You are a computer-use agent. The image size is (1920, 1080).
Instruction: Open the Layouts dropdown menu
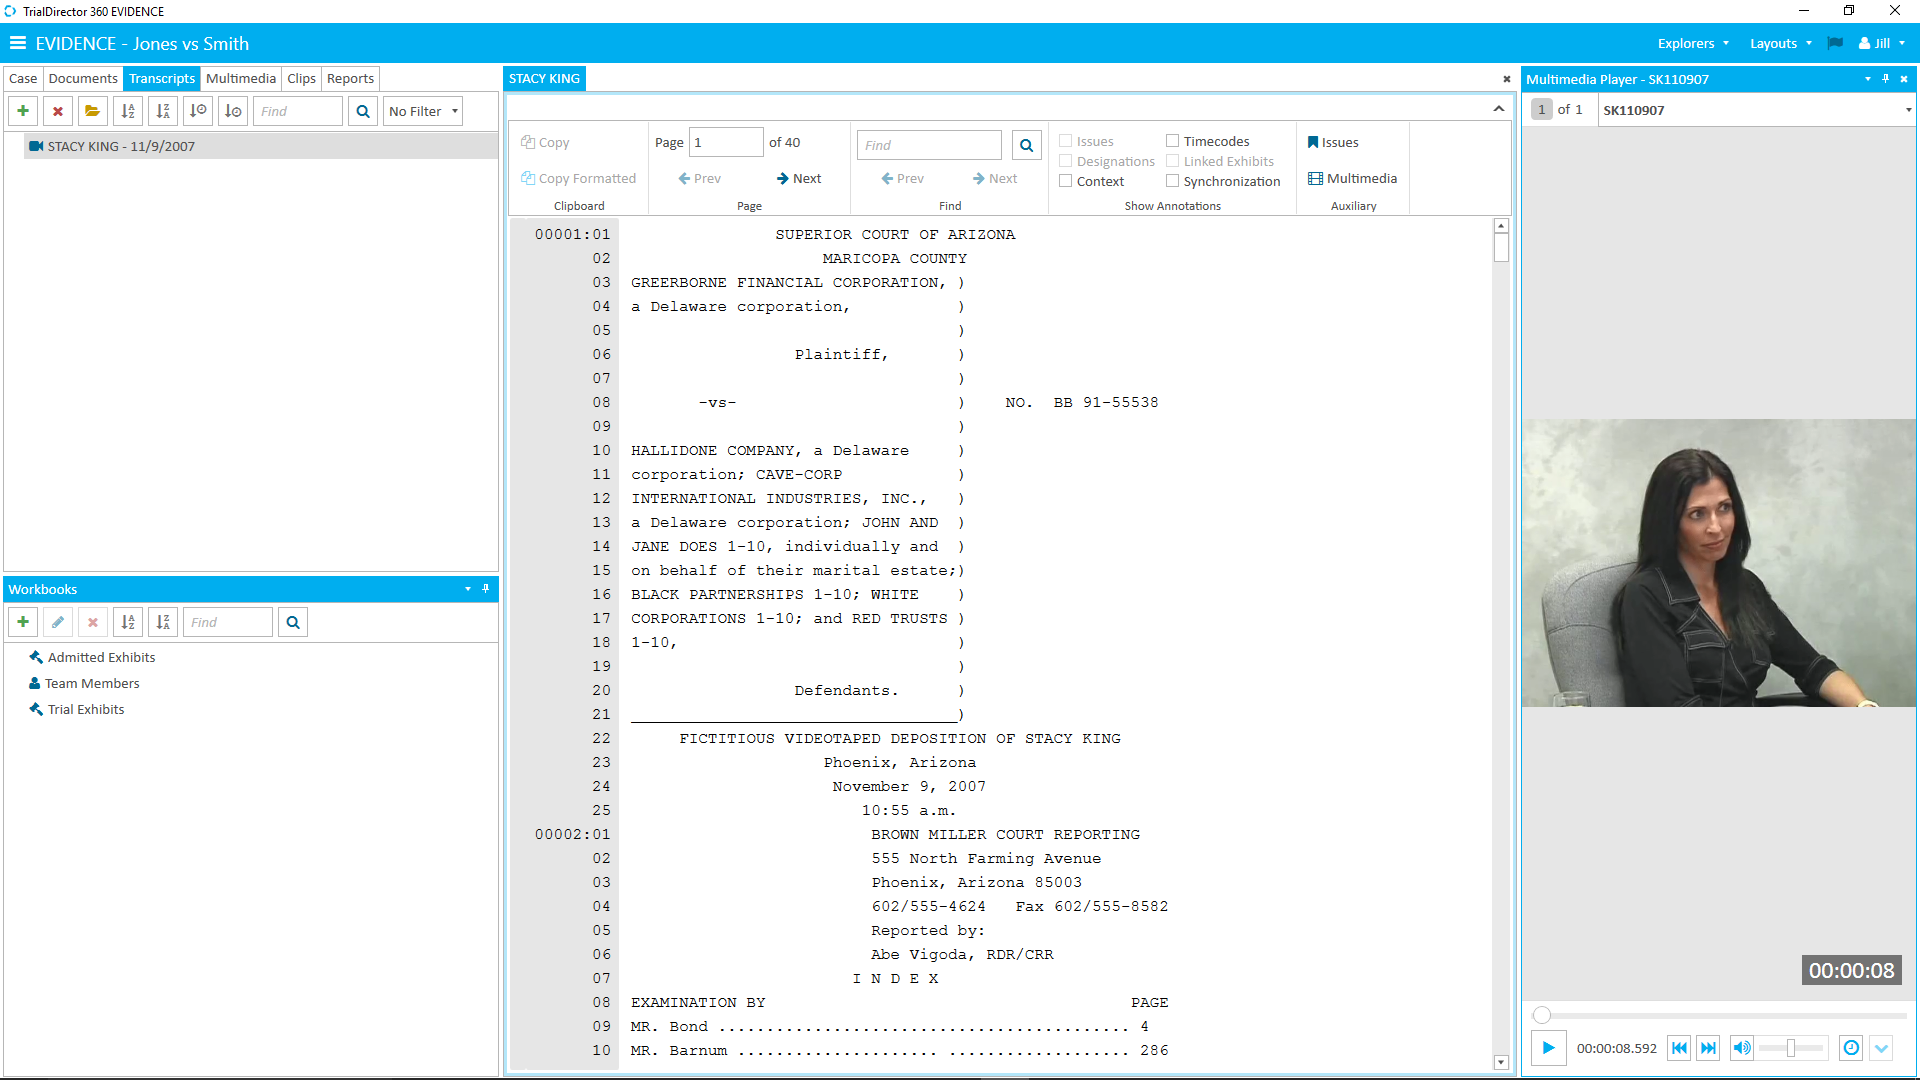[x=1780, y=43]
